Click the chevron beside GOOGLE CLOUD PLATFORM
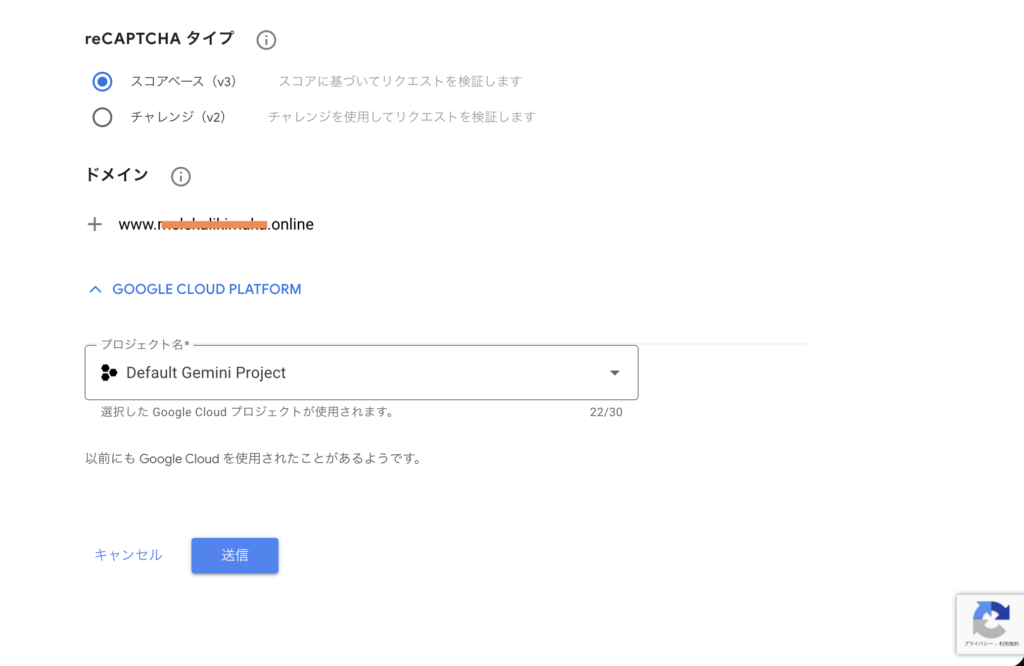This screenshot has height=666, width=1024. point(96,289)
